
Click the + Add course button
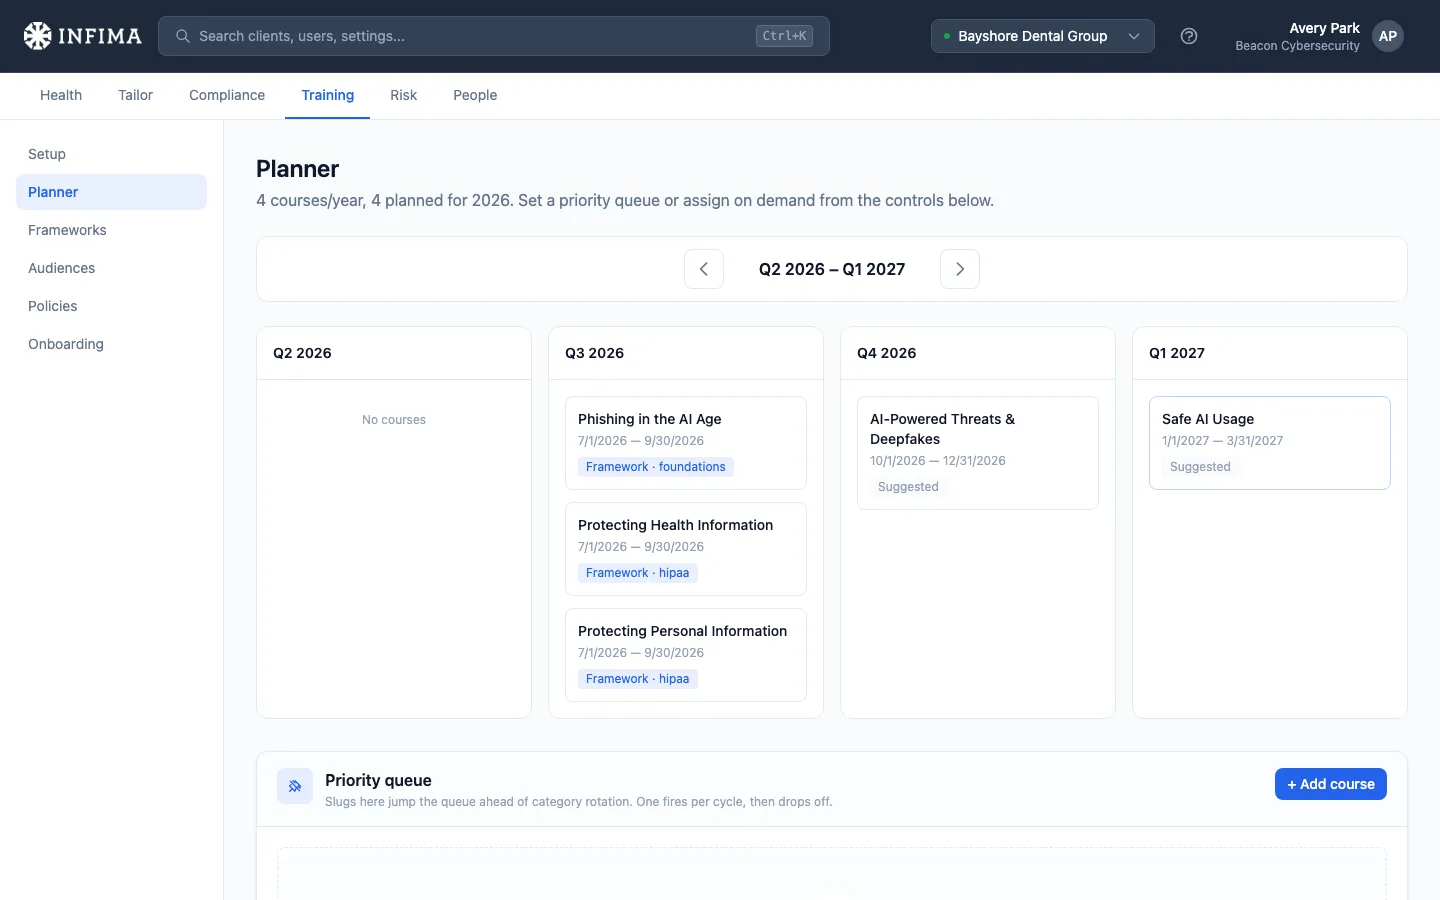point(1330,784)
